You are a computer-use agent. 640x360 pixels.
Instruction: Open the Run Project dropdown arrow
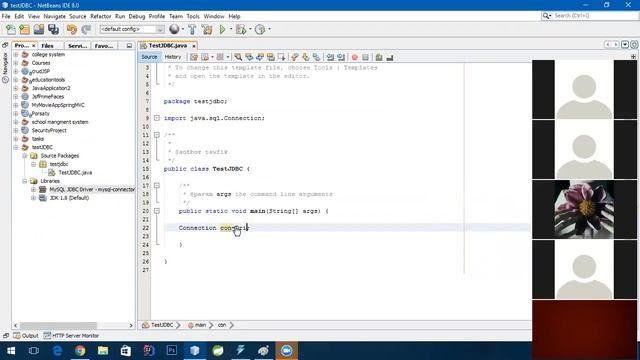[x=231, y=29]
